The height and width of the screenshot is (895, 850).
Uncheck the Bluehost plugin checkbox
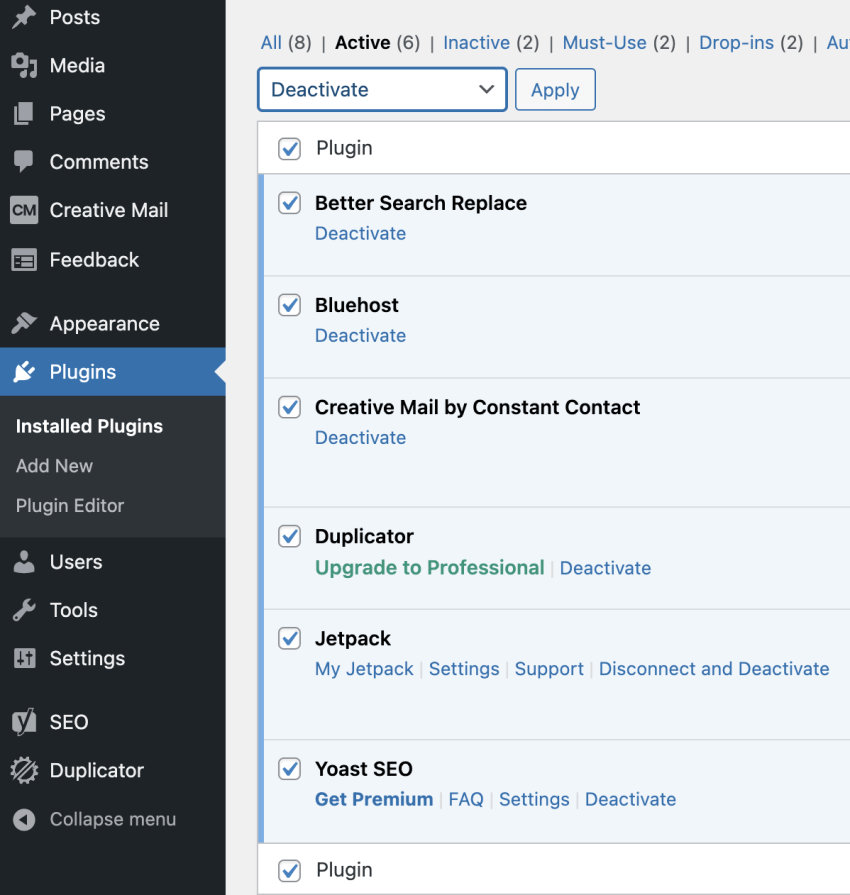coord(289,305)
